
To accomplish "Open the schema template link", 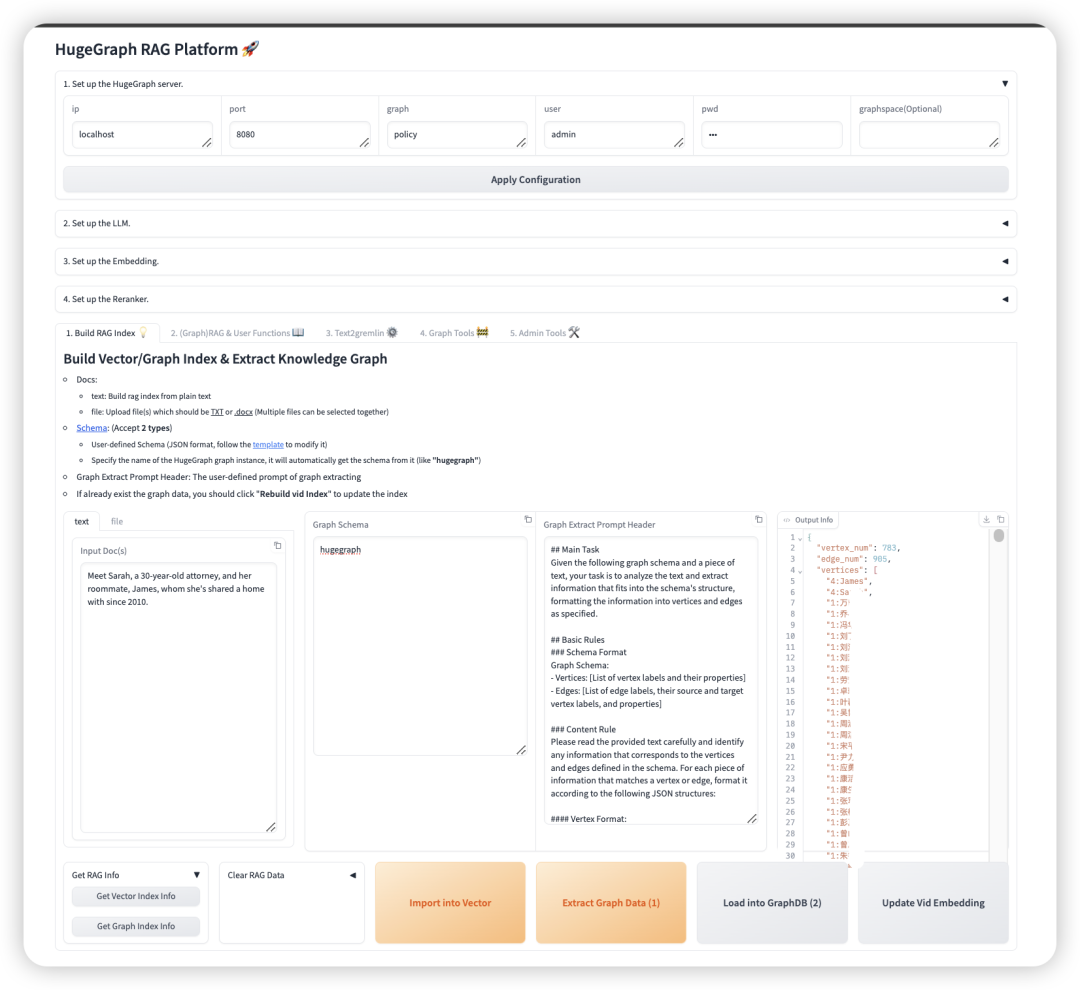I will [268, 444].
